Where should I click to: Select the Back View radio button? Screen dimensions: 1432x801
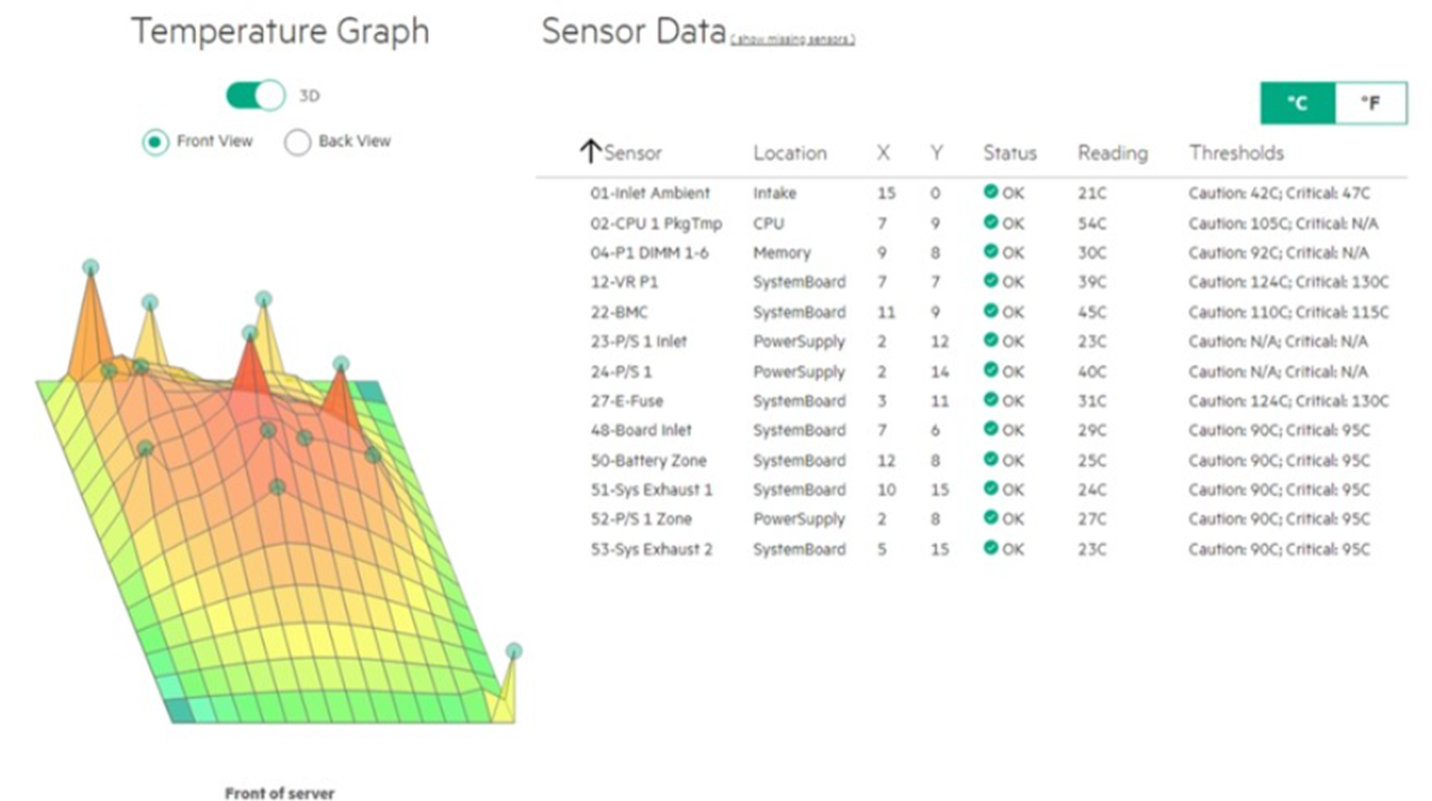point(298,142)
